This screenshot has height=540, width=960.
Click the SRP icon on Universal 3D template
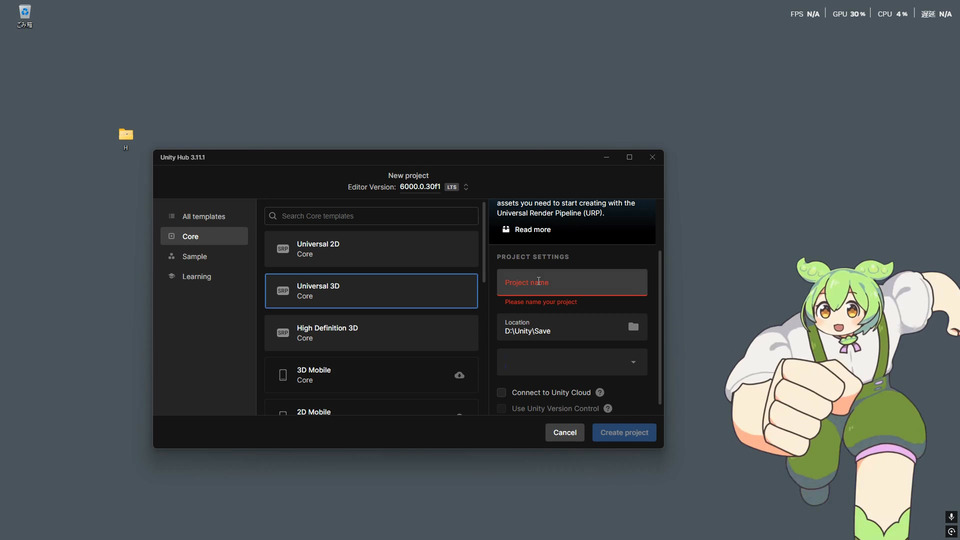[x=282, y=291]
